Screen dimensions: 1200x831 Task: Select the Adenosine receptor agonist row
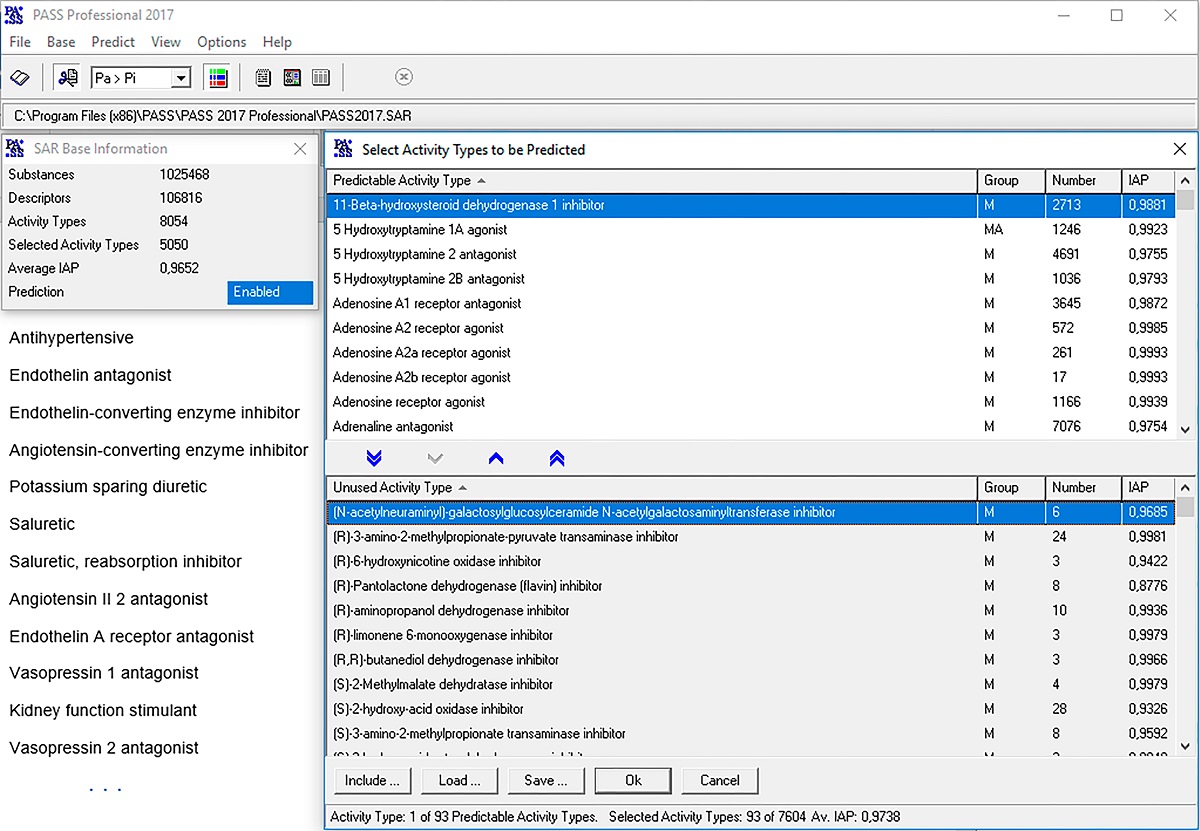point(751,402)
